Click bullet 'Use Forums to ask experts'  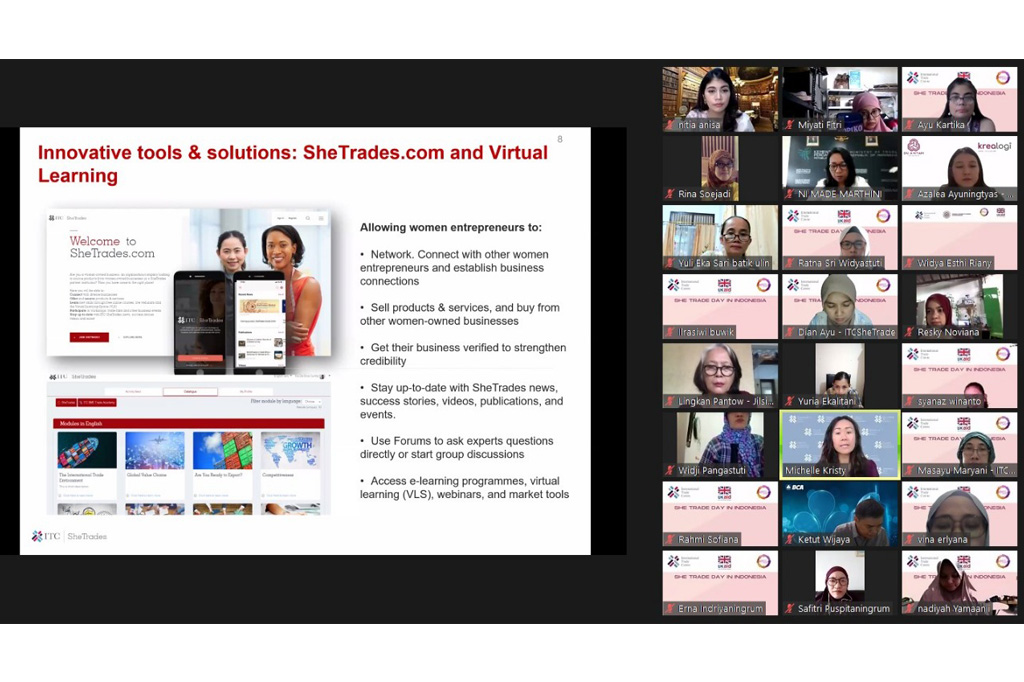(x=456, y=447)
